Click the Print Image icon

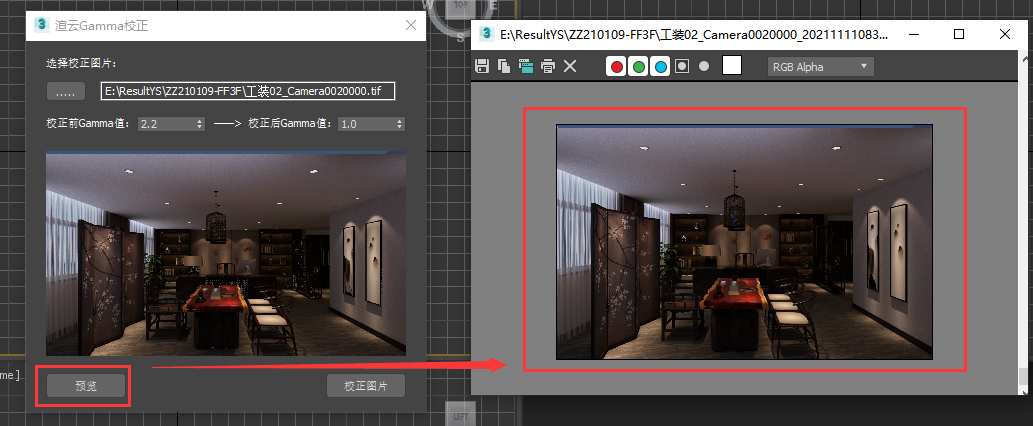click(x=548, y=67)
